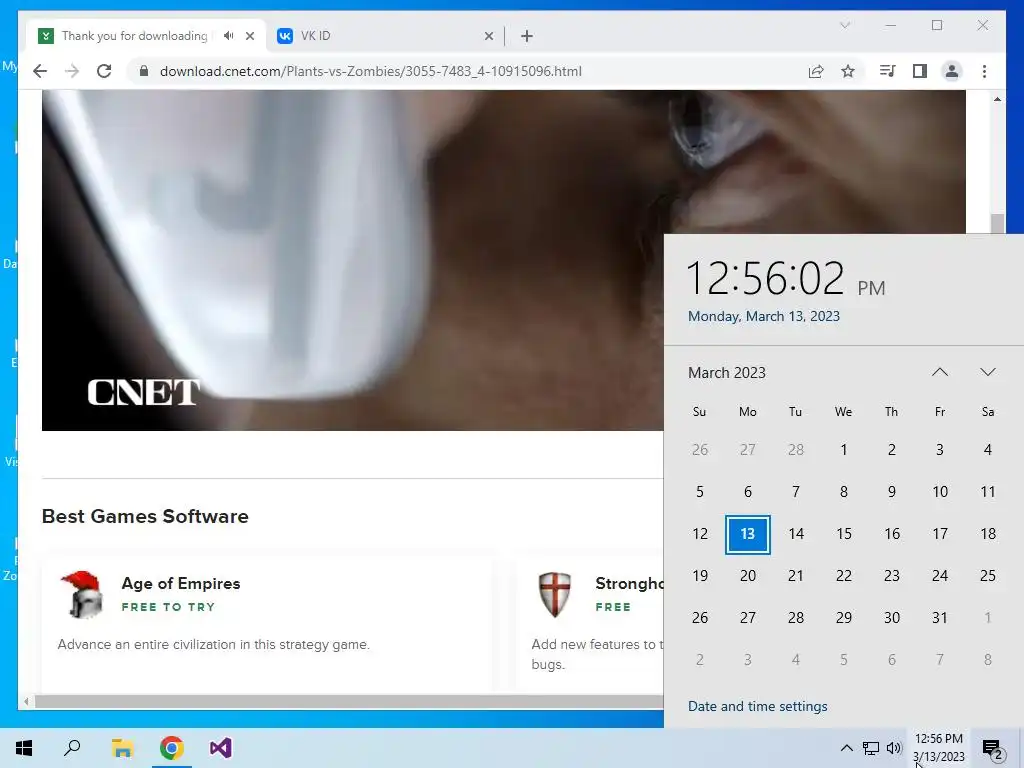This screenshot has height=768, width=1024.
Task: Go back to the previous page
Action: pyautogui.click(x=40, y=71)
